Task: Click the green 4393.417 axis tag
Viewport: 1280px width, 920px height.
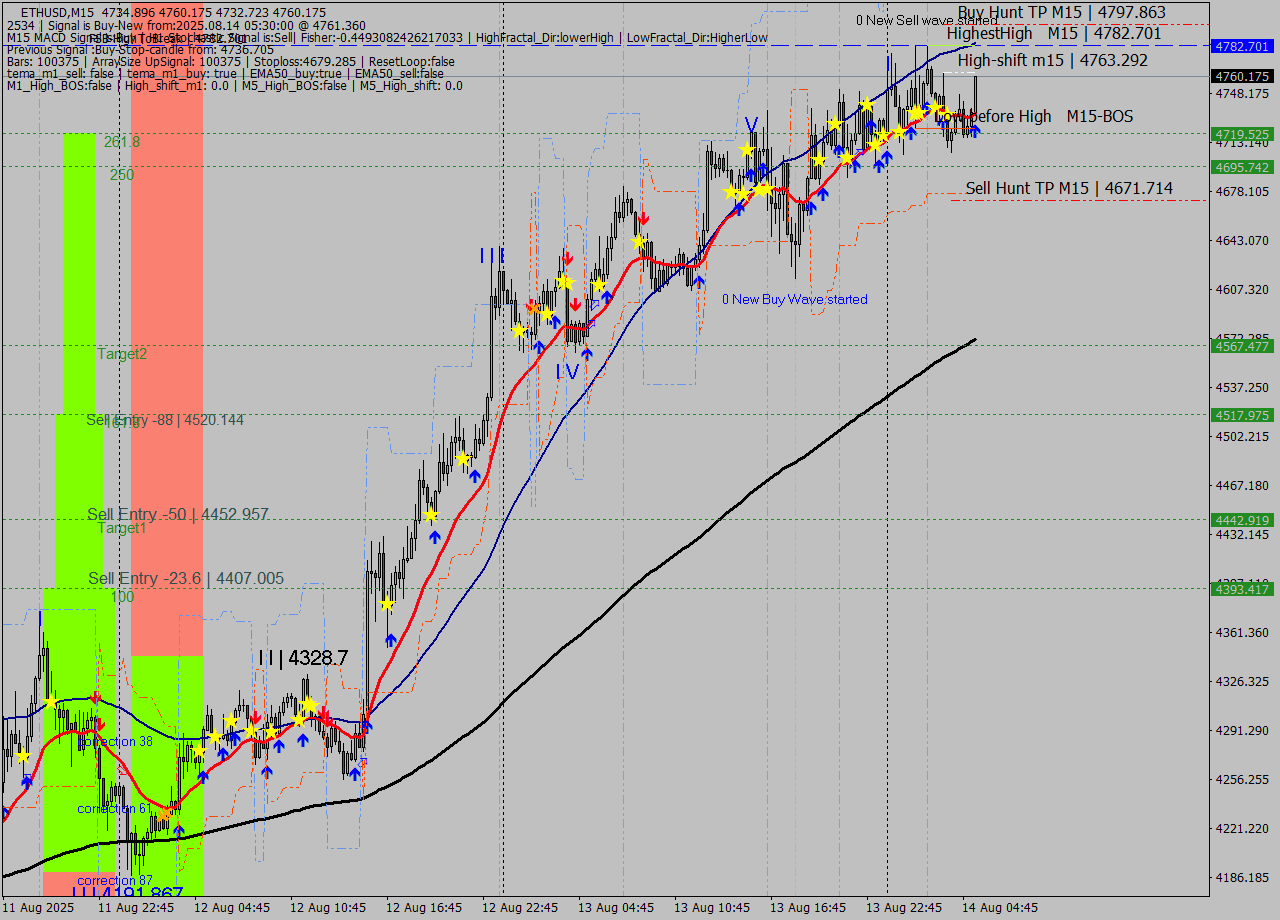Action: [1241, 589]
